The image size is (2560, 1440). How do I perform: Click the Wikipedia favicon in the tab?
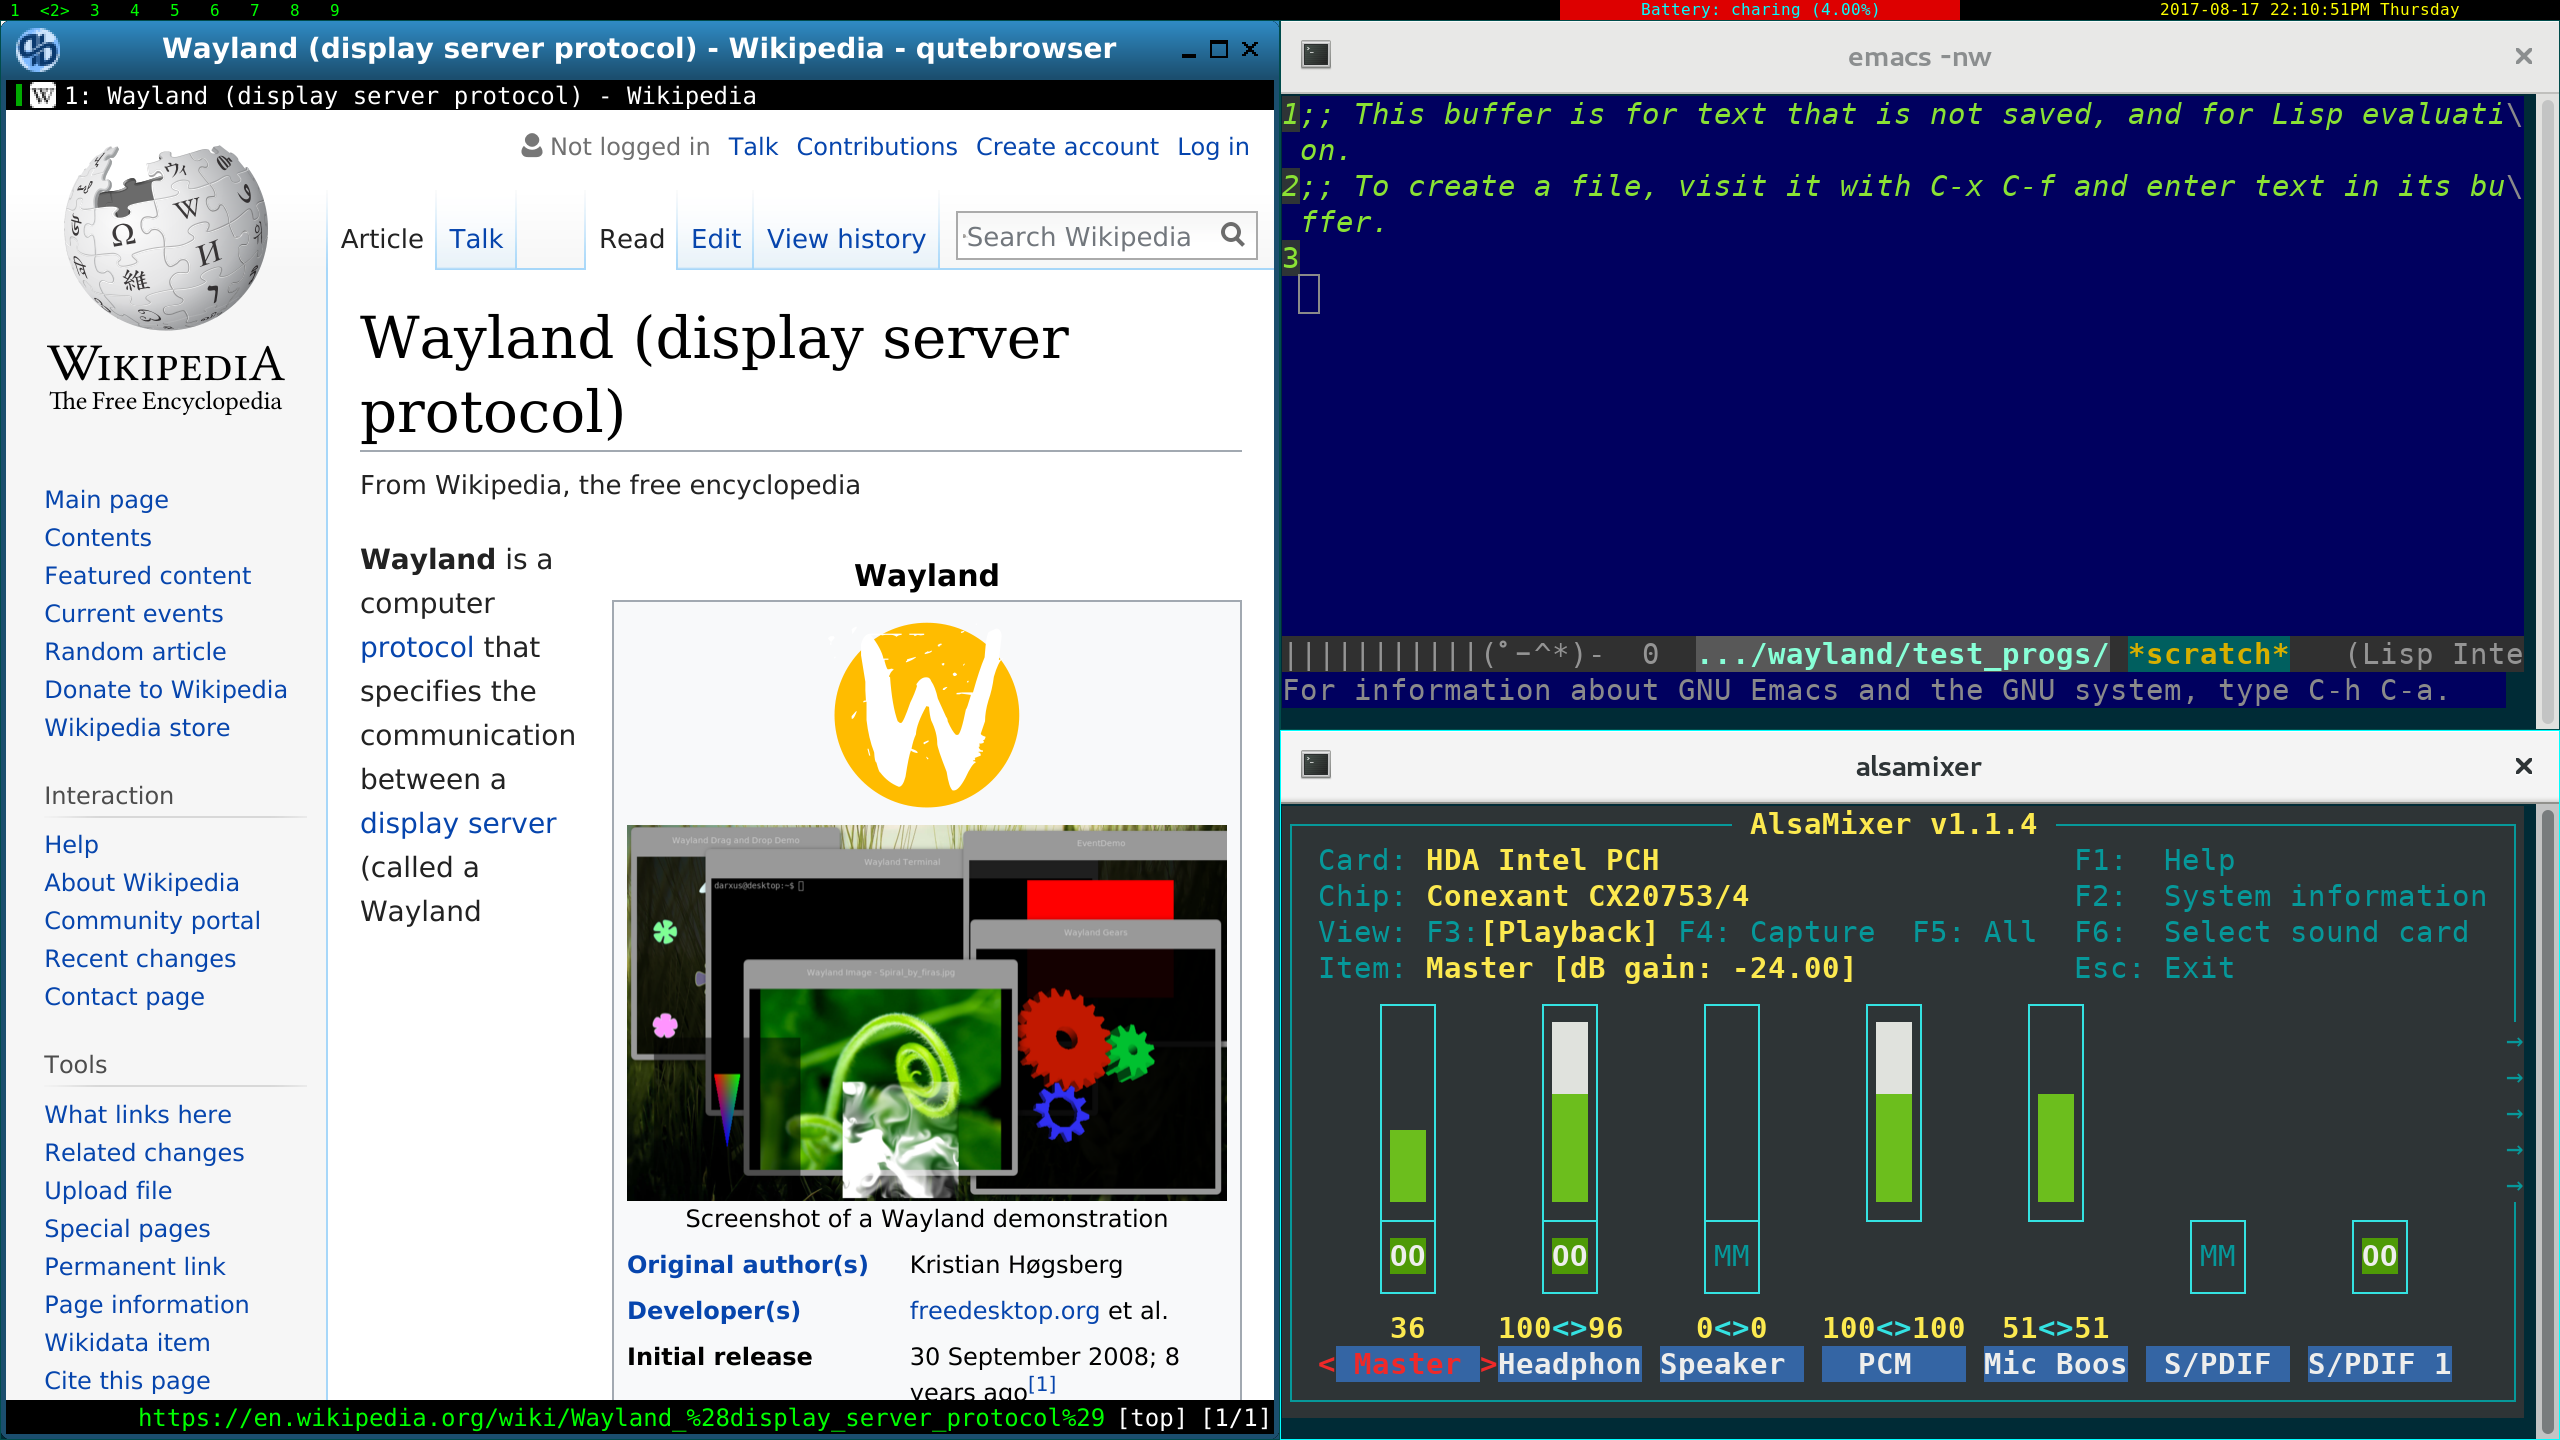(43, 96)
